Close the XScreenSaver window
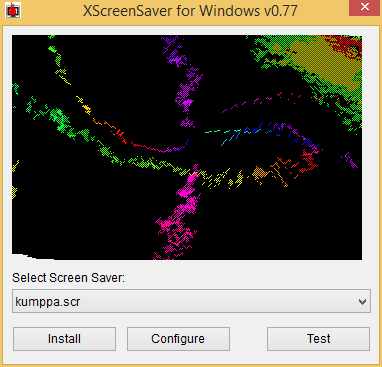 (x=365, y=7)
